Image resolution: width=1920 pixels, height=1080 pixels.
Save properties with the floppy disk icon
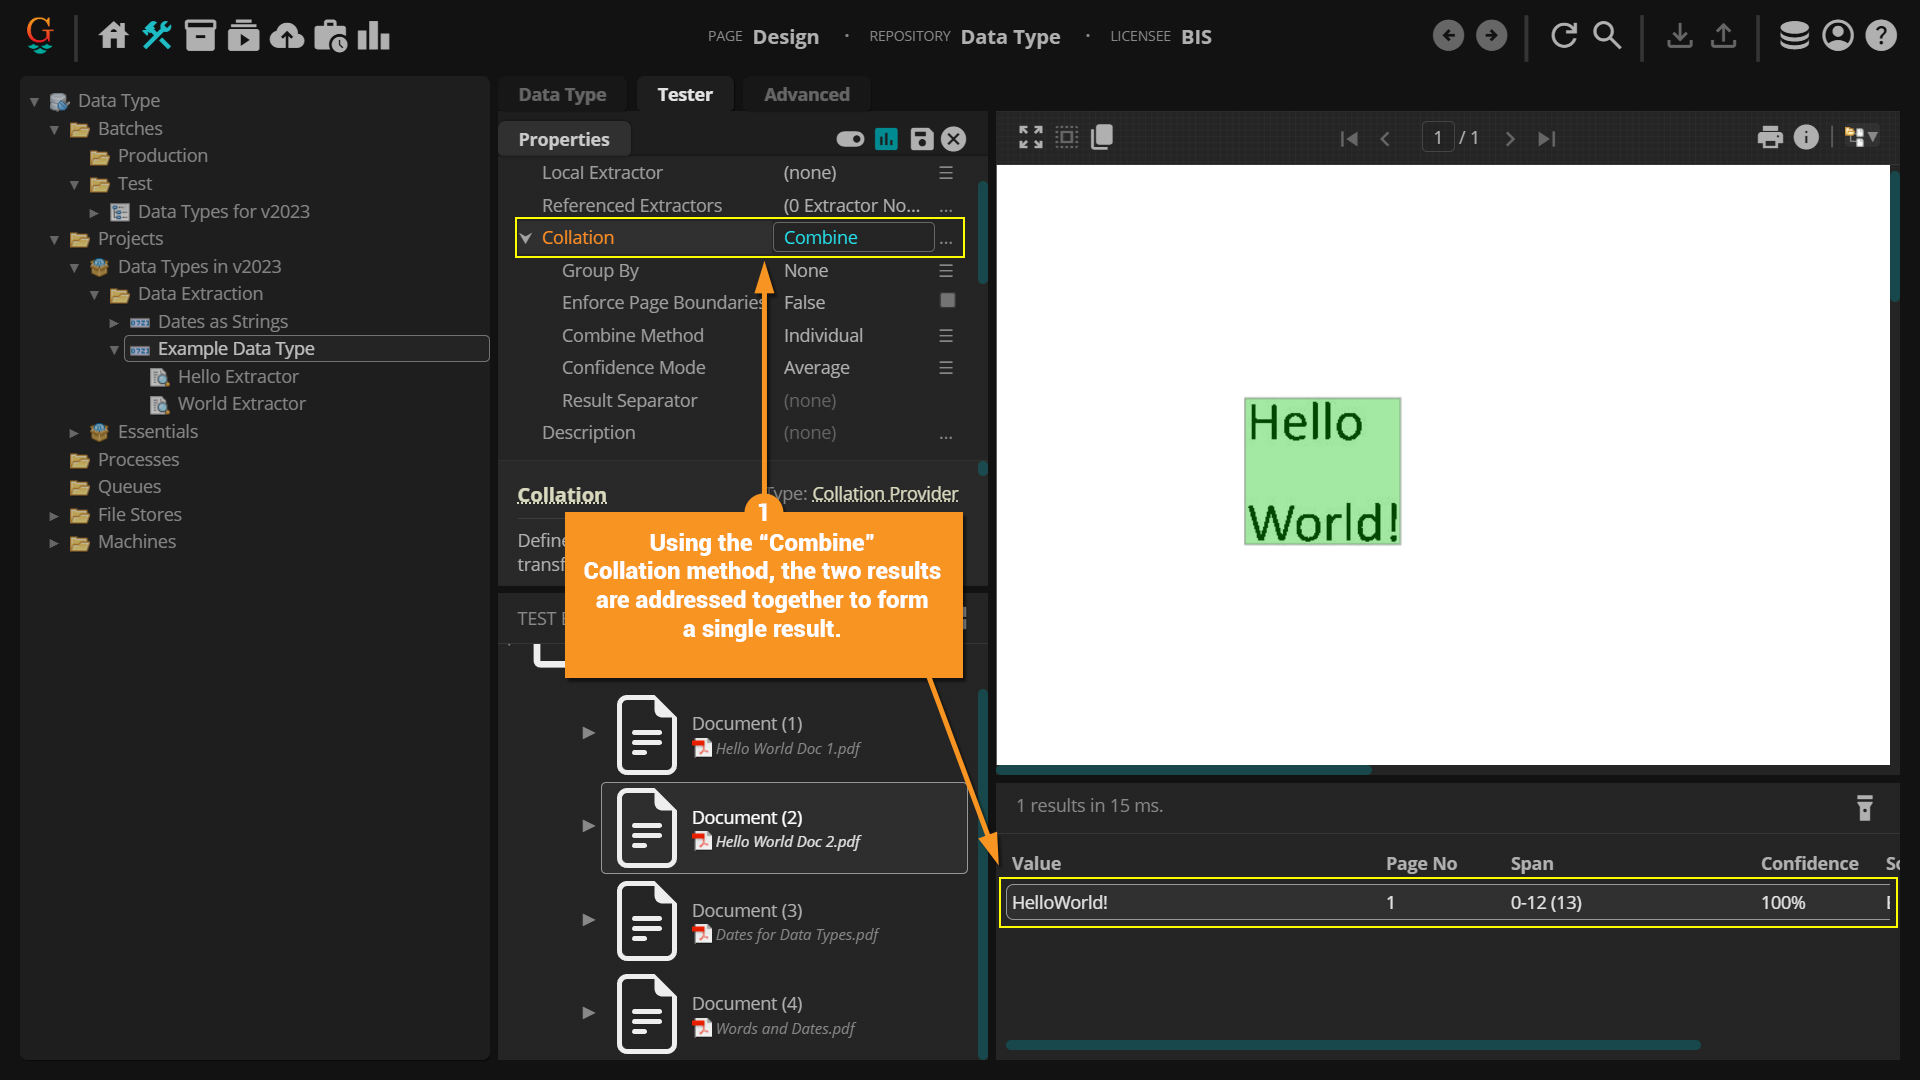click(x=921, y=139)
